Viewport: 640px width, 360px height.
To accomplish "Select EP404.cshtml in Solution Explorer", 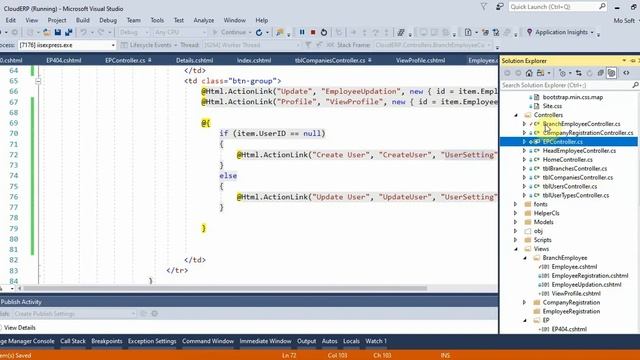I will [x=569, y=329].
